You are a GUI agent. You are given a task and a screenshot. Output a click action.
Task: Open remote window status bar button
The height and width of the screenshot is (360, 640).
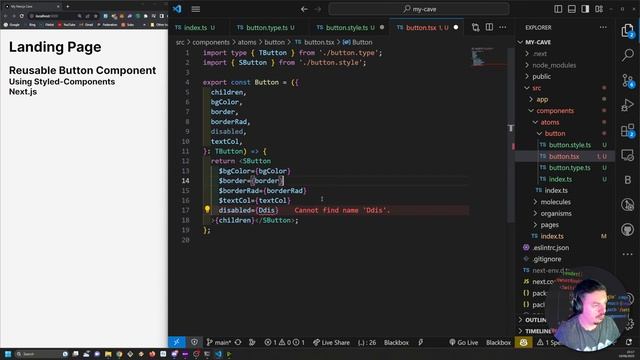point(177,342)
